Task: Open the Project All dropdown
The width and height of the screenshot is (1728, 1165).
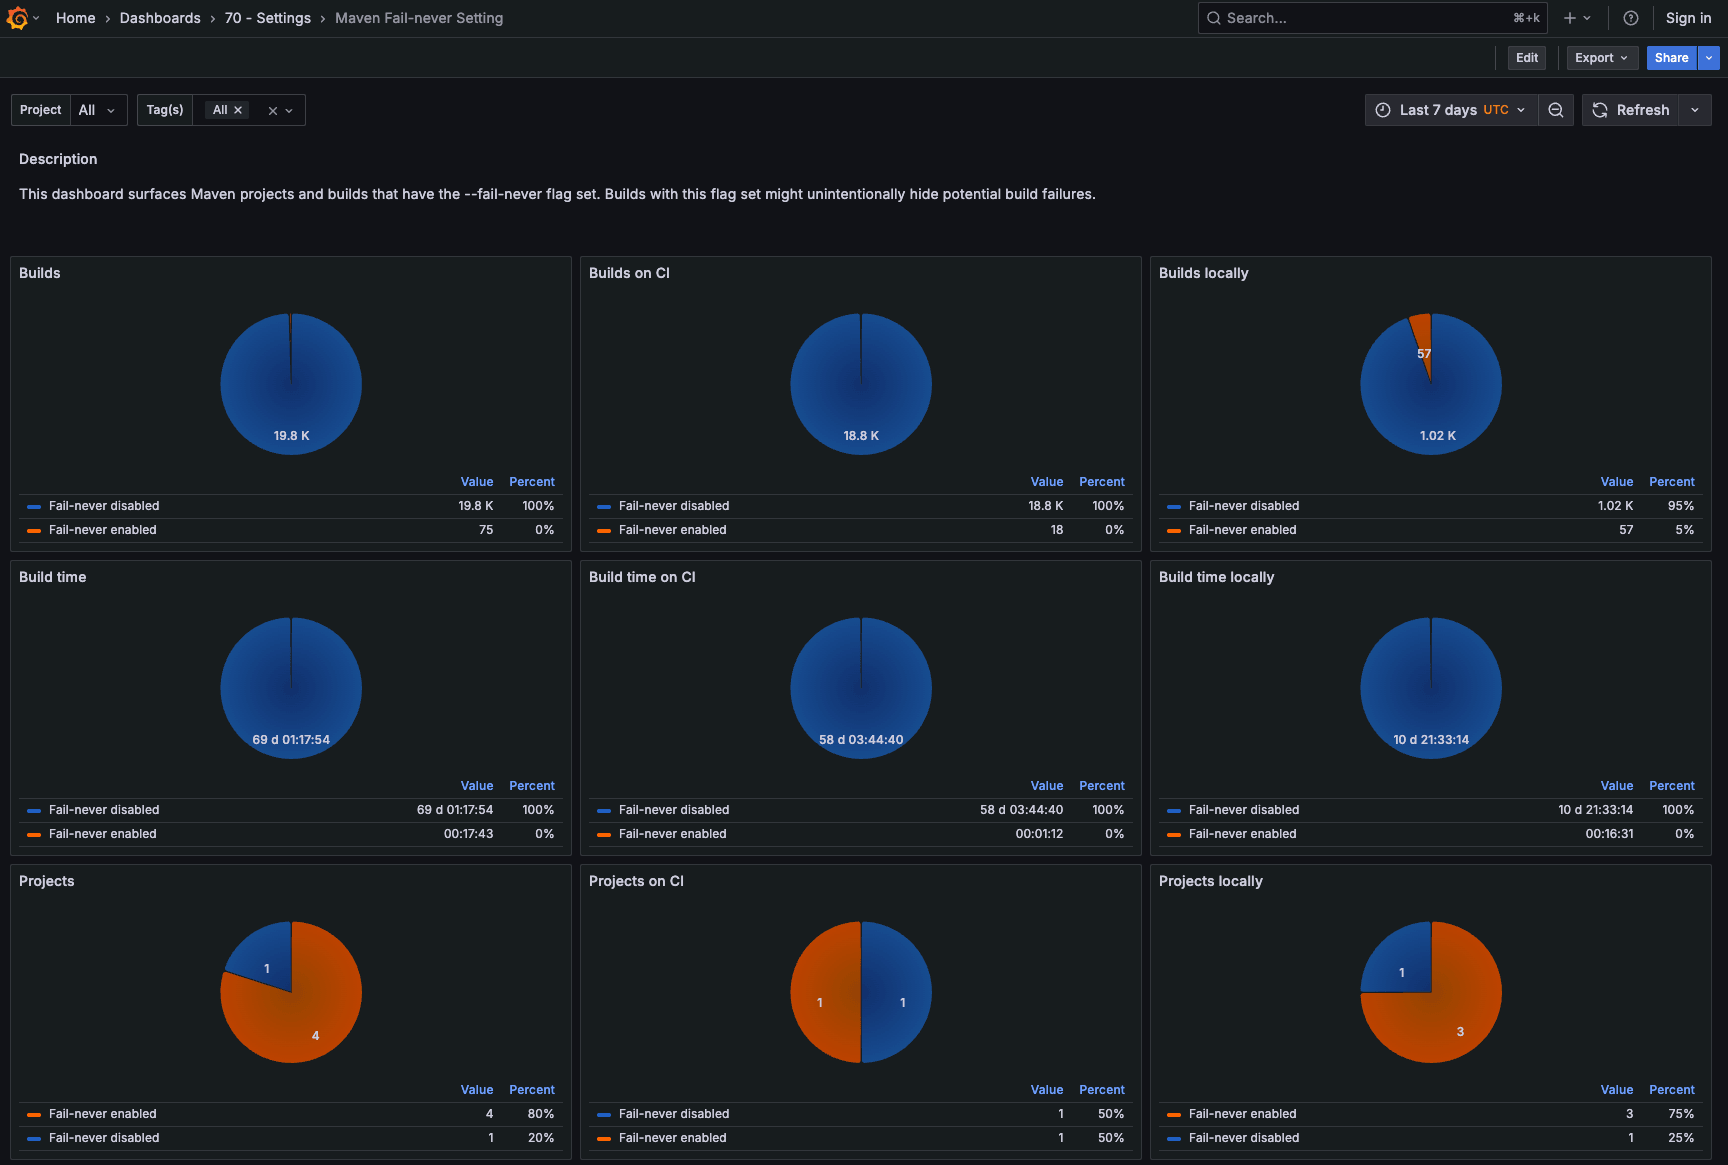Action: [x=98, y=110]
